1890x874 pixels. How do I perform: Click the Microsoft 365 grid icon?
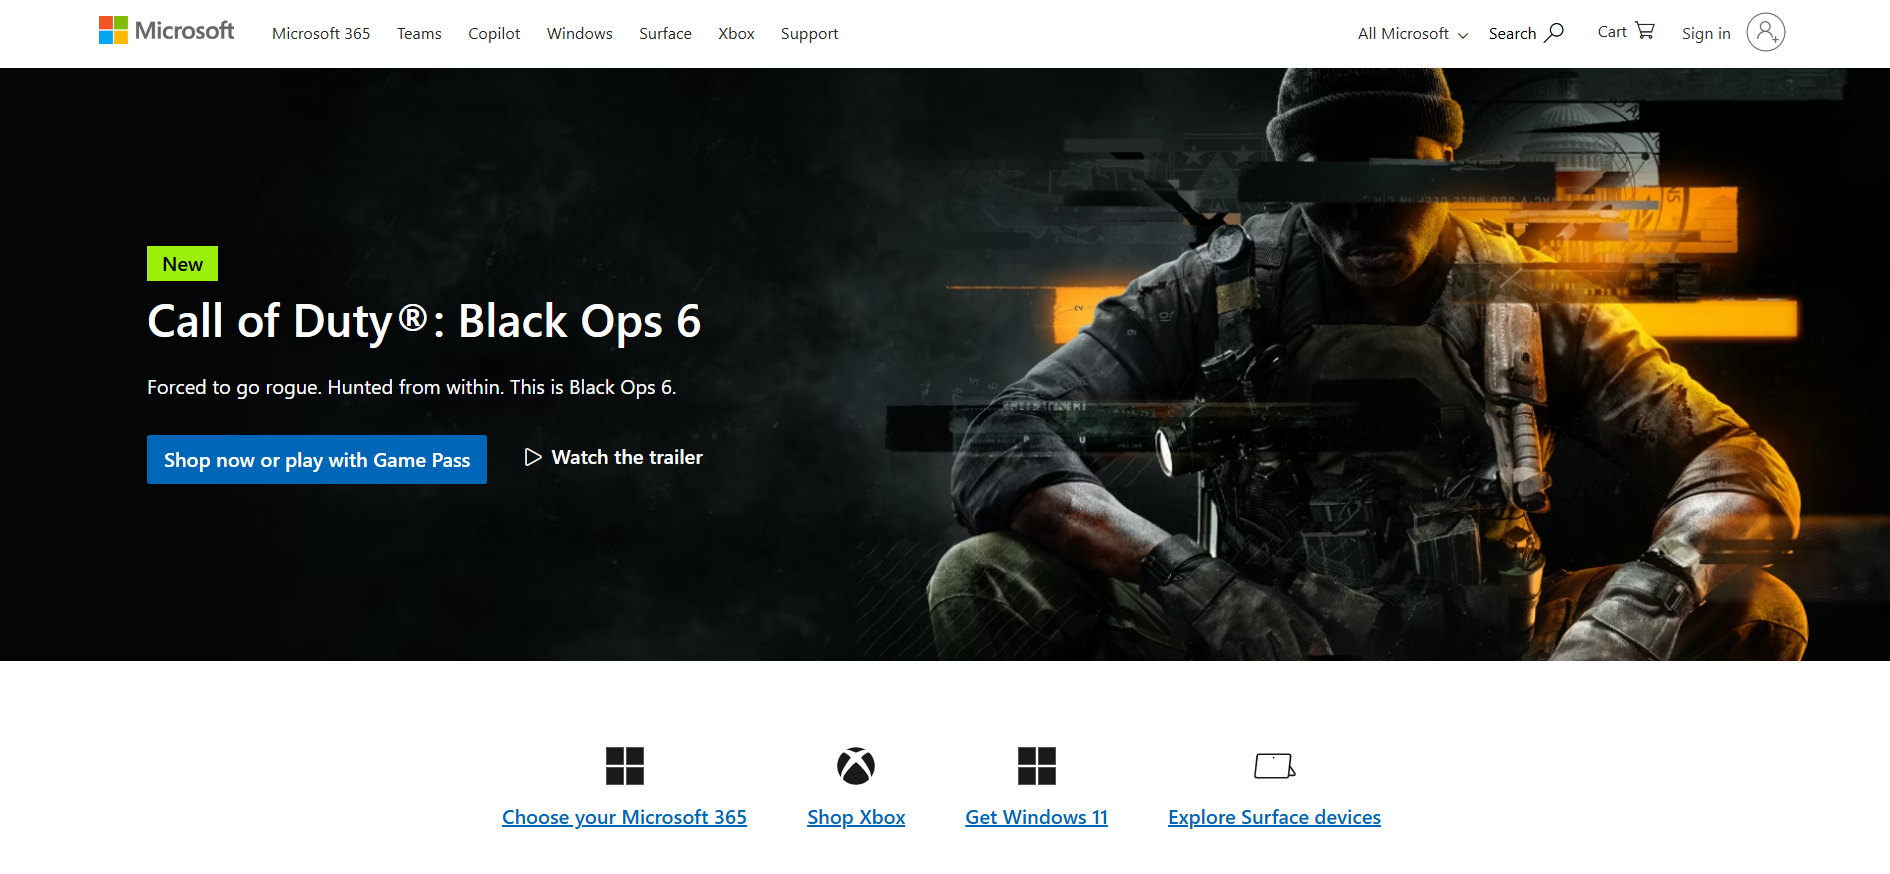click(x=625, y=766)
